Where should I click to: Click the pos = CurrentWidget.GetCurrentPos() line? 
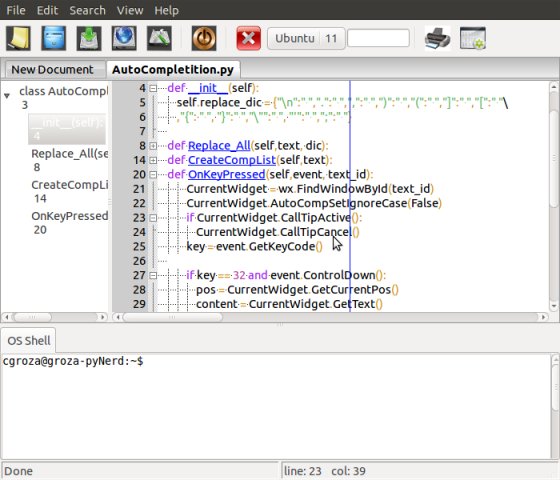point(297,290)
